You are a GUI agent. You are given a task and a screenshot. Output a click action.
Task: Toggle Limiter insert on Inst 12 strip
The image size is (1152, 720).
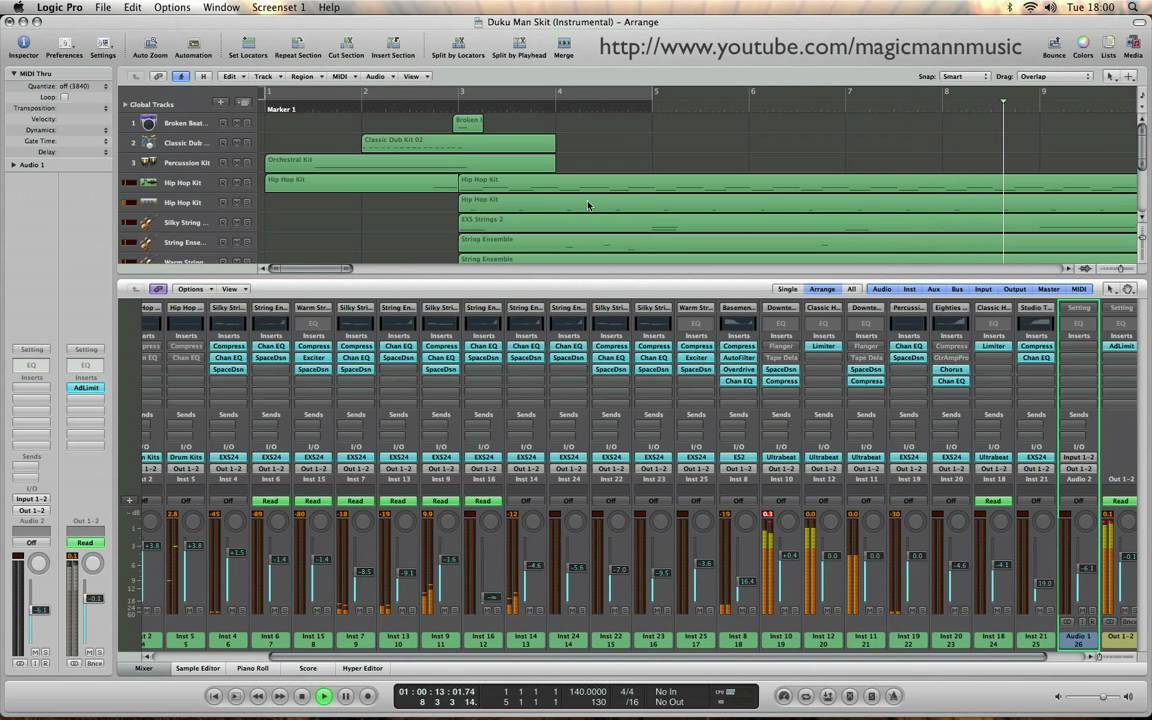coord(824,346)
